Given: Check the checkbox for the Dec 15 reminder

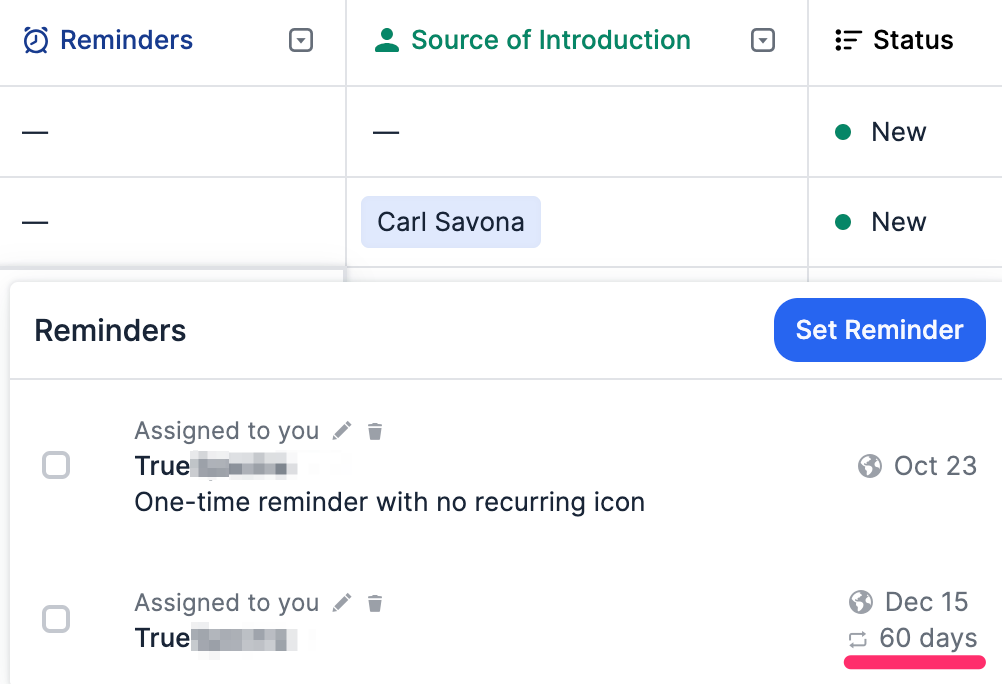Looking at the screenshot, I should 56,619.
